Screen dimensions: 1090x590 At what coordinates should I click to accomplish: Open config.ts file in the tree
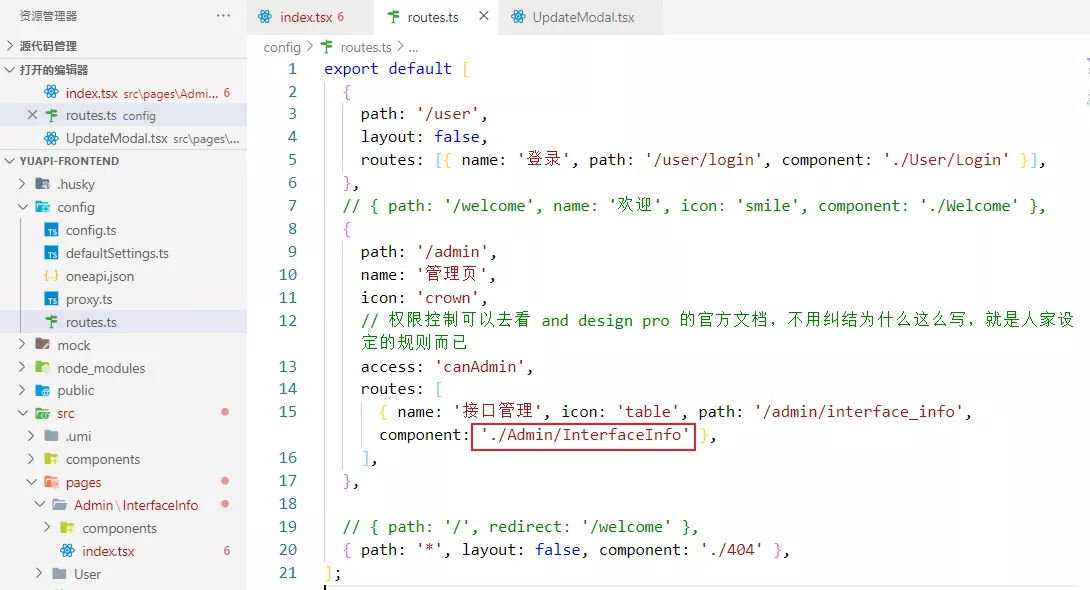point(91,230)
